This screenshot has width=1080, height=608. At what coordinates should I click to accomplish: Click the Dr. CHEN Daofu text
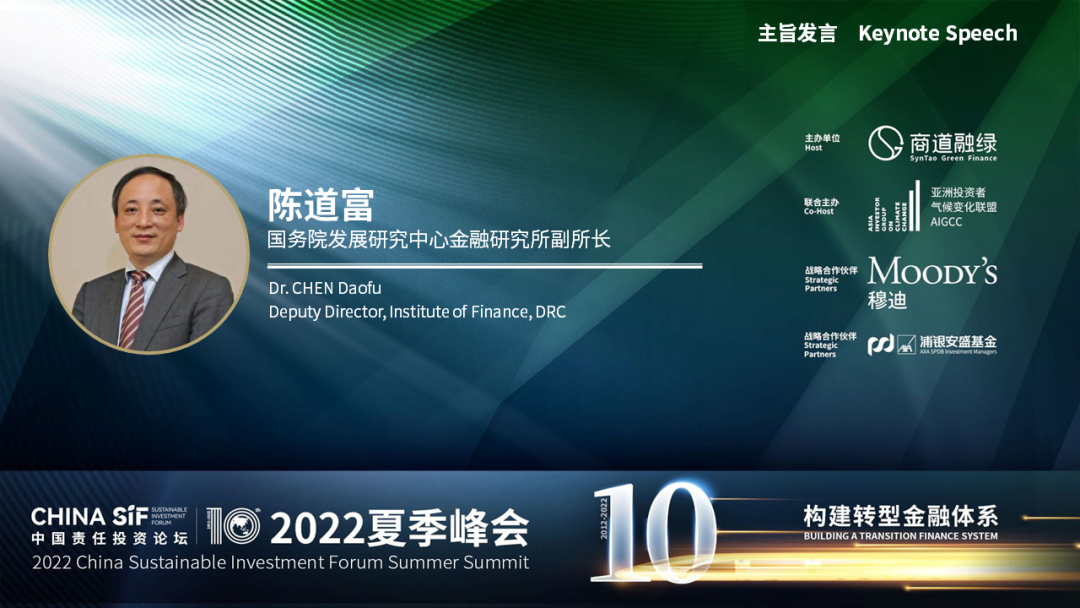324,288
